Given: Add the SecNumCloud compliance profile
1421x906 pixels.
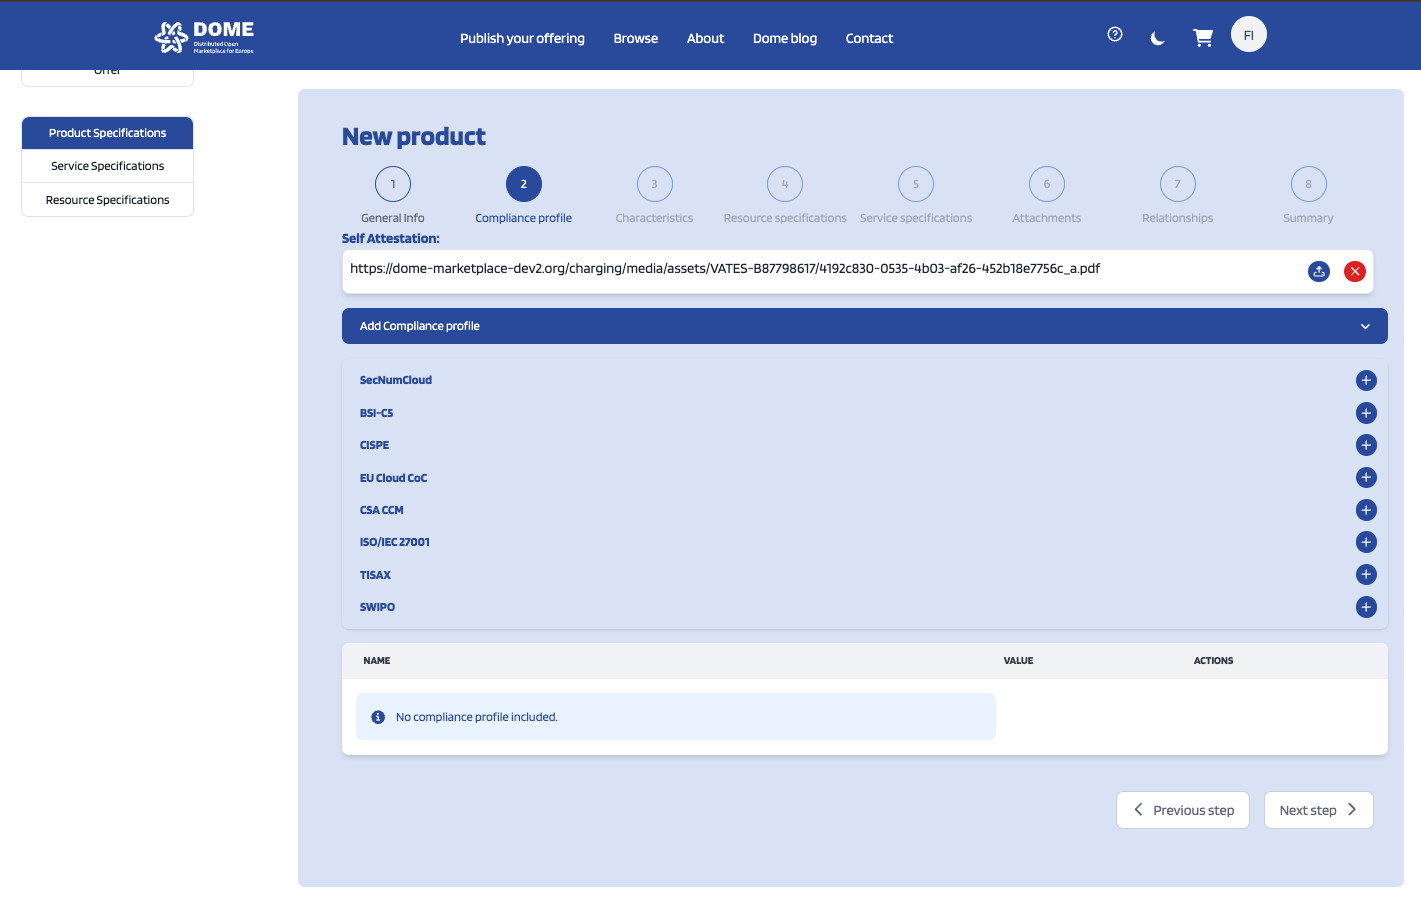Looking at the screenshot, I should pos(1366,380).
